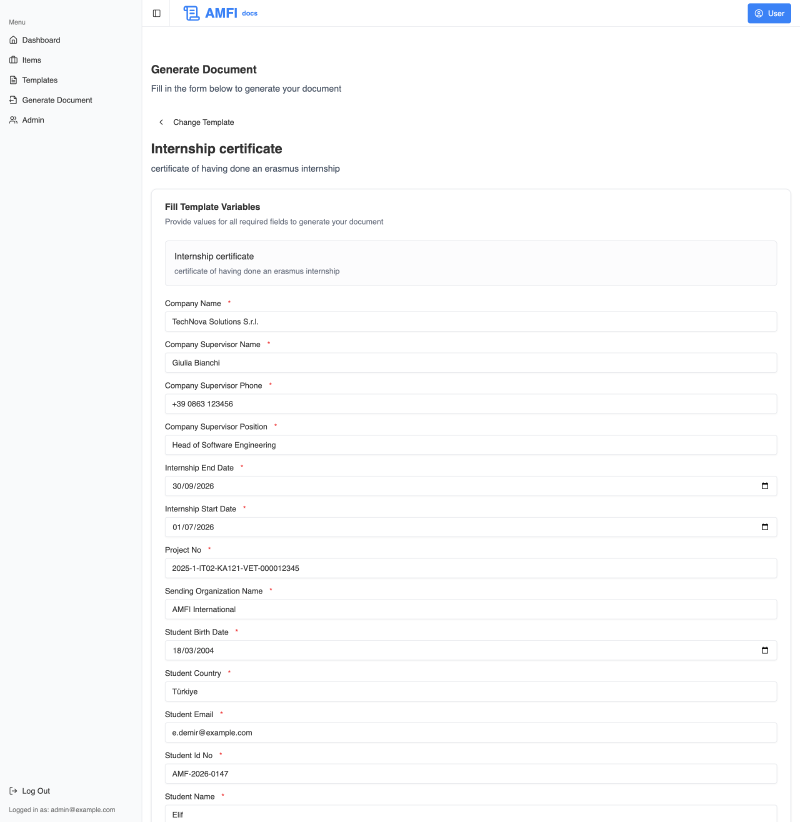Image resolution: width=800 pixels, height=822 pixels.
Task: Open the Dashboard menu item
Action: coord(71,40)
